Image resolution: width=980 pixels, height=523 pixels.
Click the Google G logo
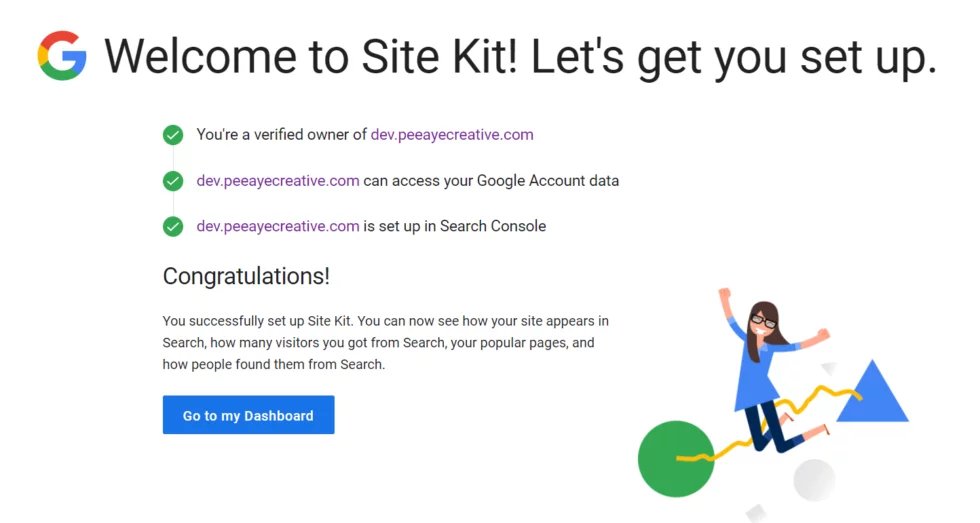62,55
